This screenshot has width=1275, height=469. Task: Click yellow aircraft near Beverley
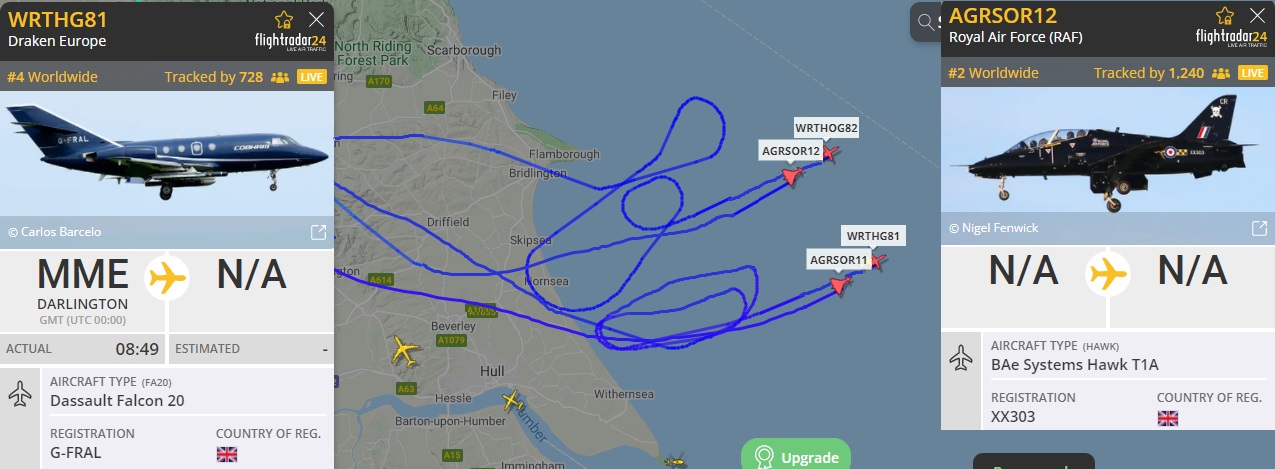pos(404,350)
